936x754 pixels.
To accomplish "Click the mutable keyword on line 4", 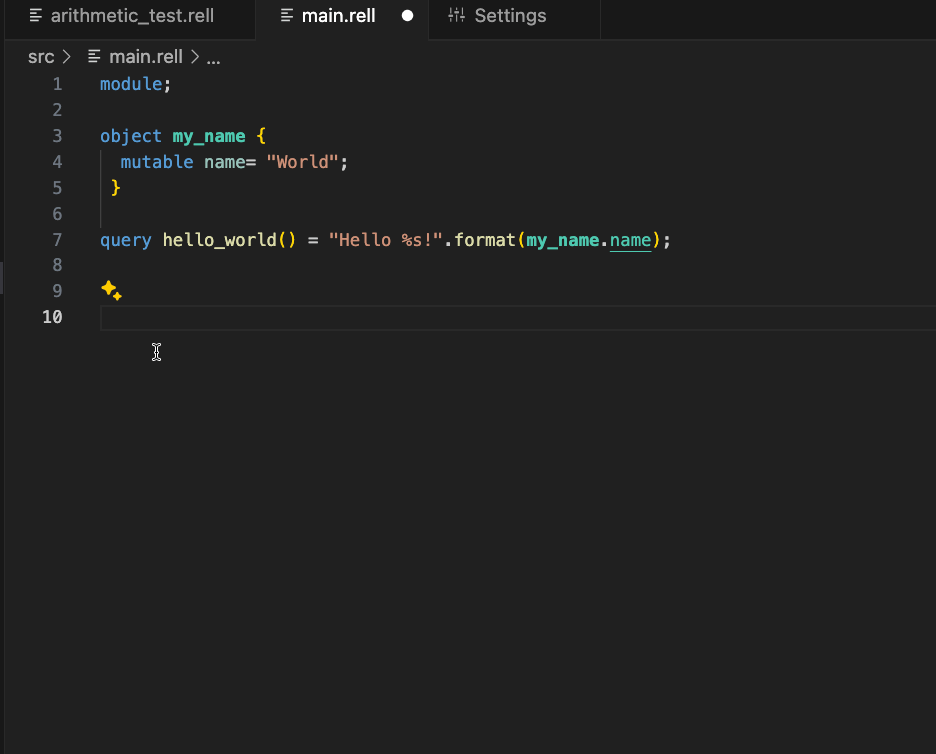I will point(156,162).
